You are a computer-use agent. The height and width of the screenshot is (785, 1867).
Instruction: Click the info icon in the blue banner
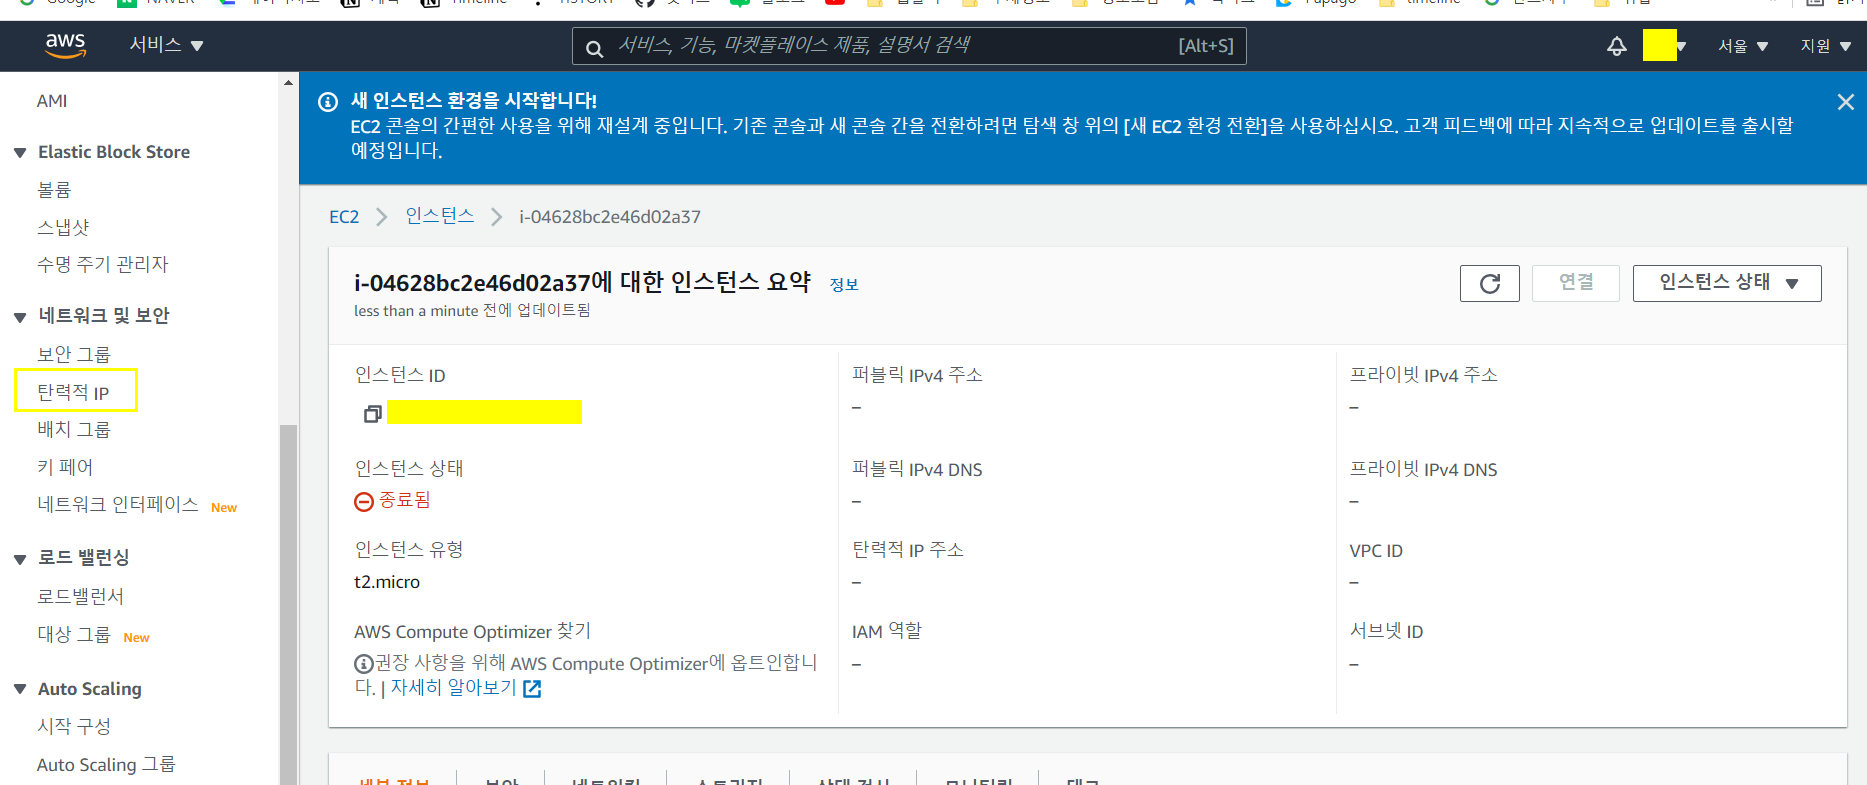click(x=328, y=101)
